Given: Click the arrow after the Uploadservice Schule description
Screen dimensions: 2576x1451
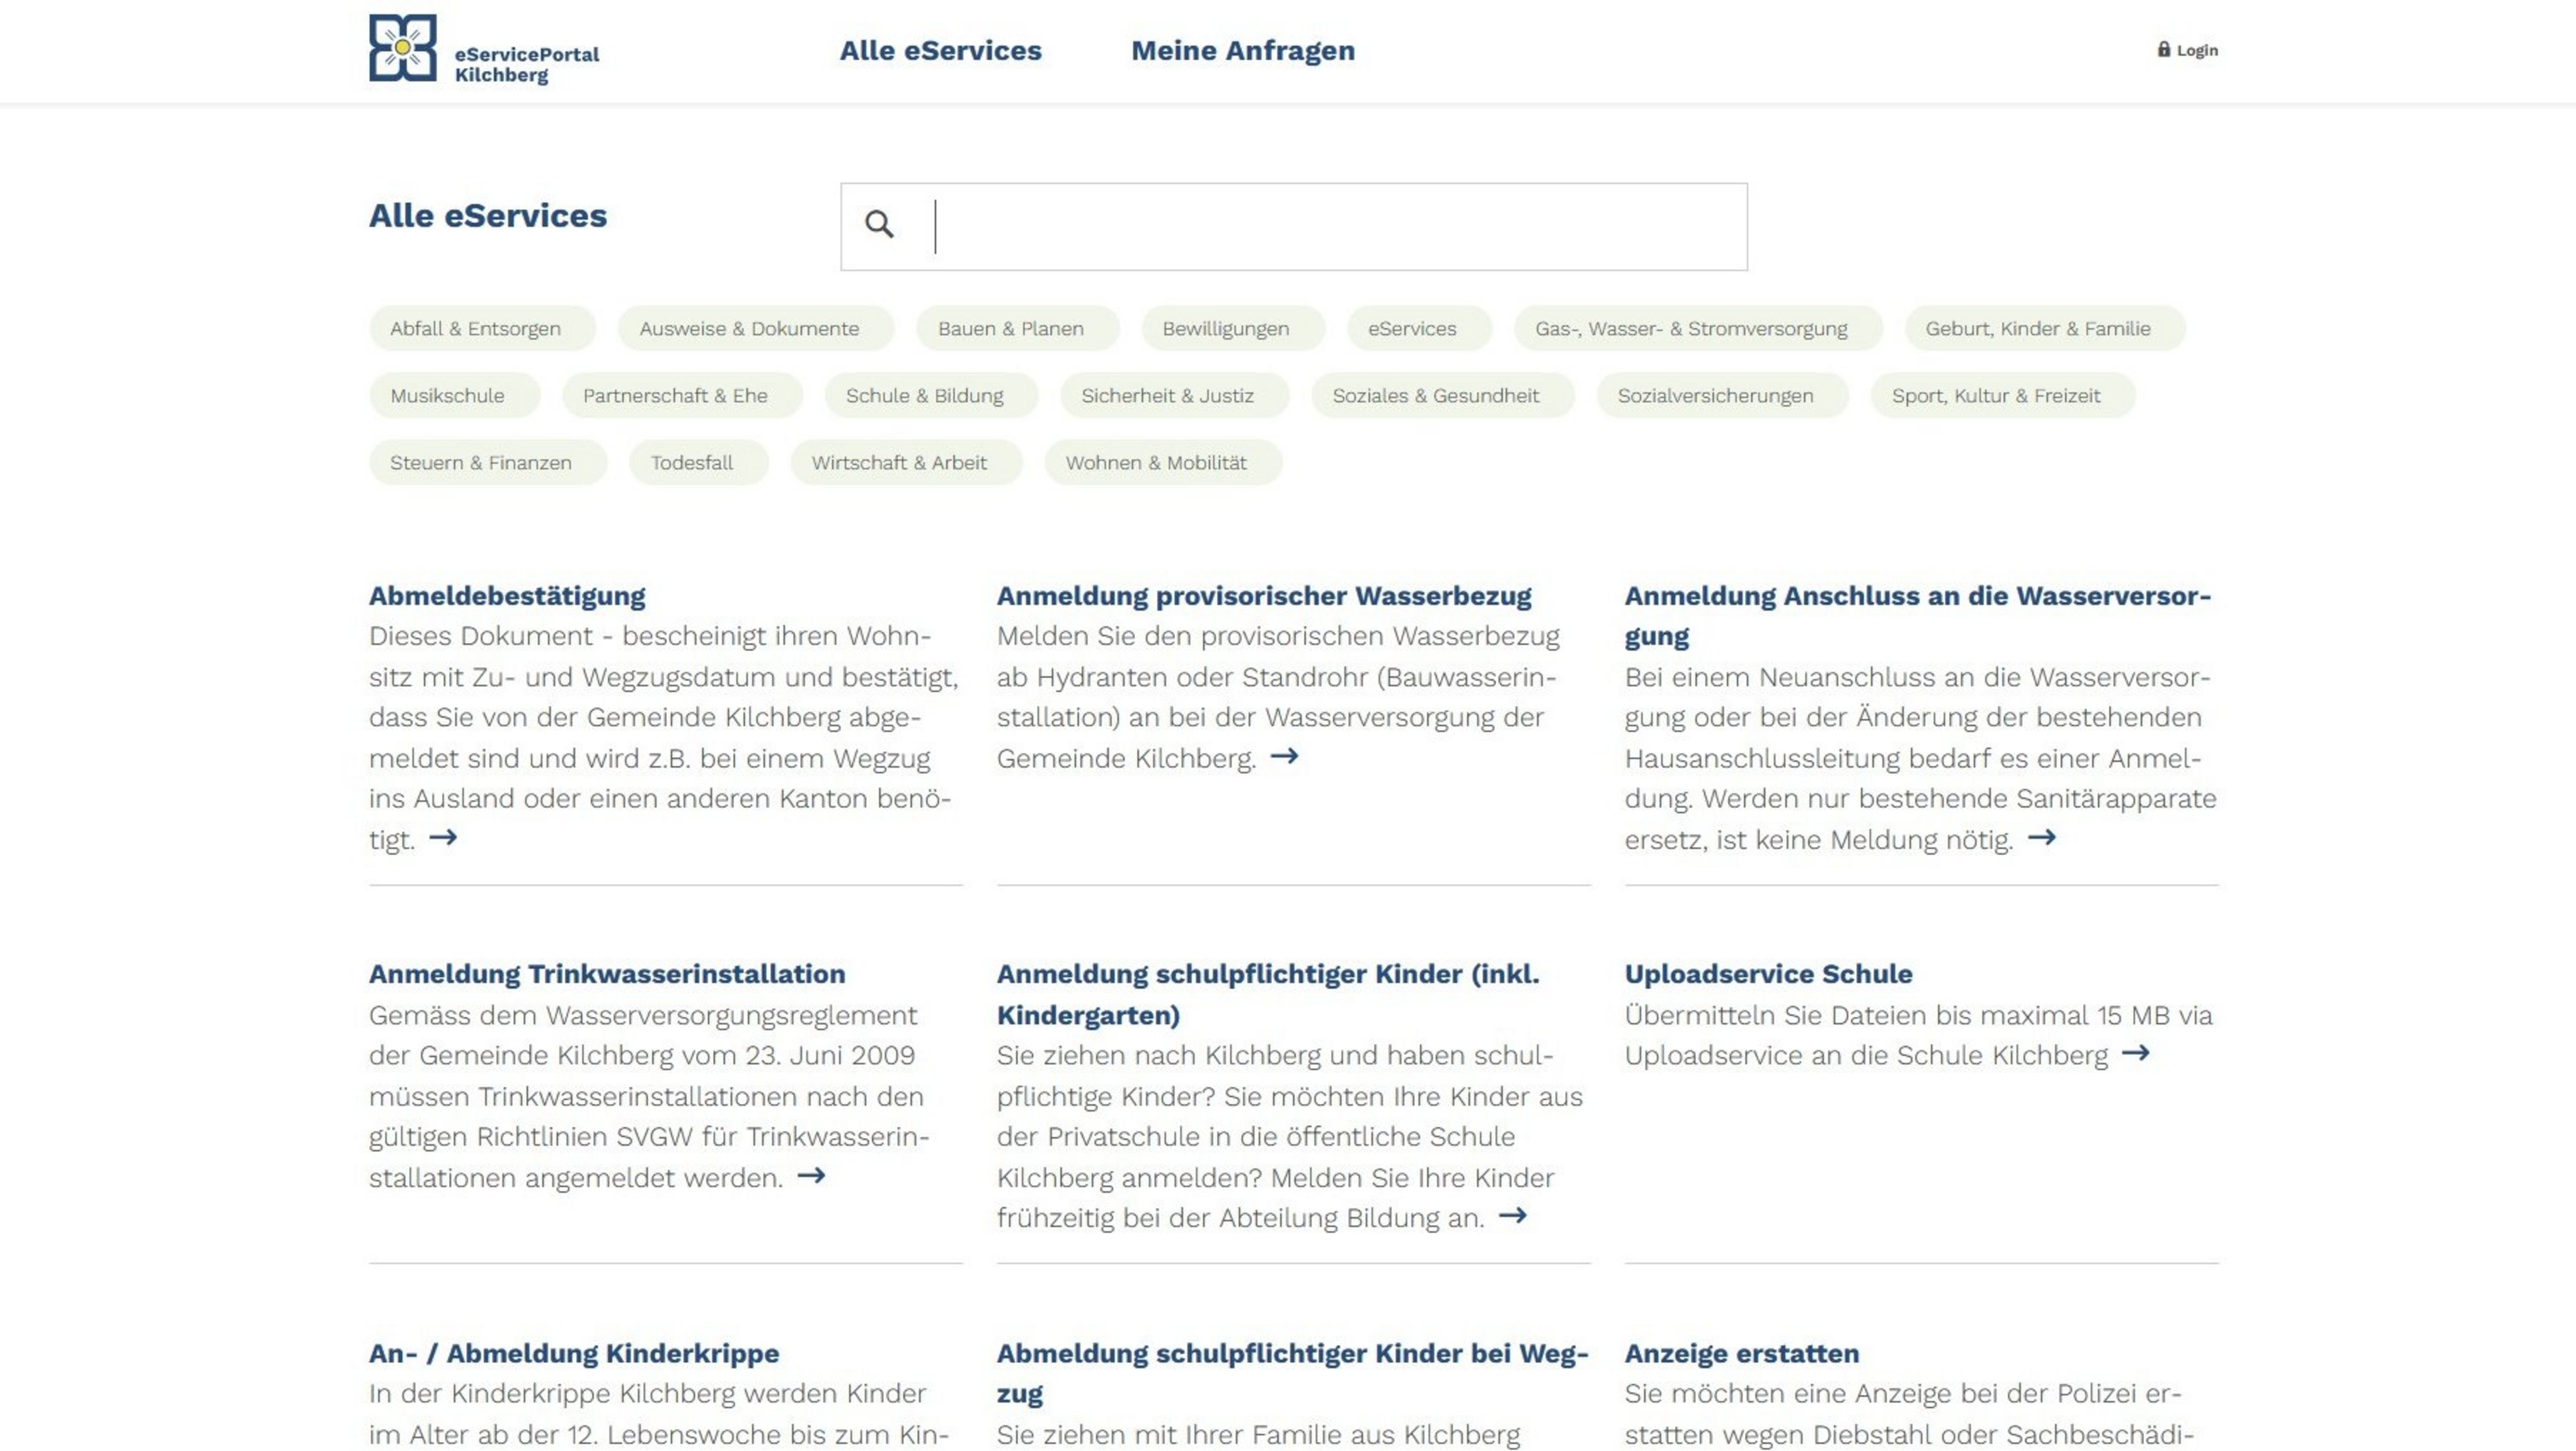Looking at the screenshot, I should tap(2136, 1054).
